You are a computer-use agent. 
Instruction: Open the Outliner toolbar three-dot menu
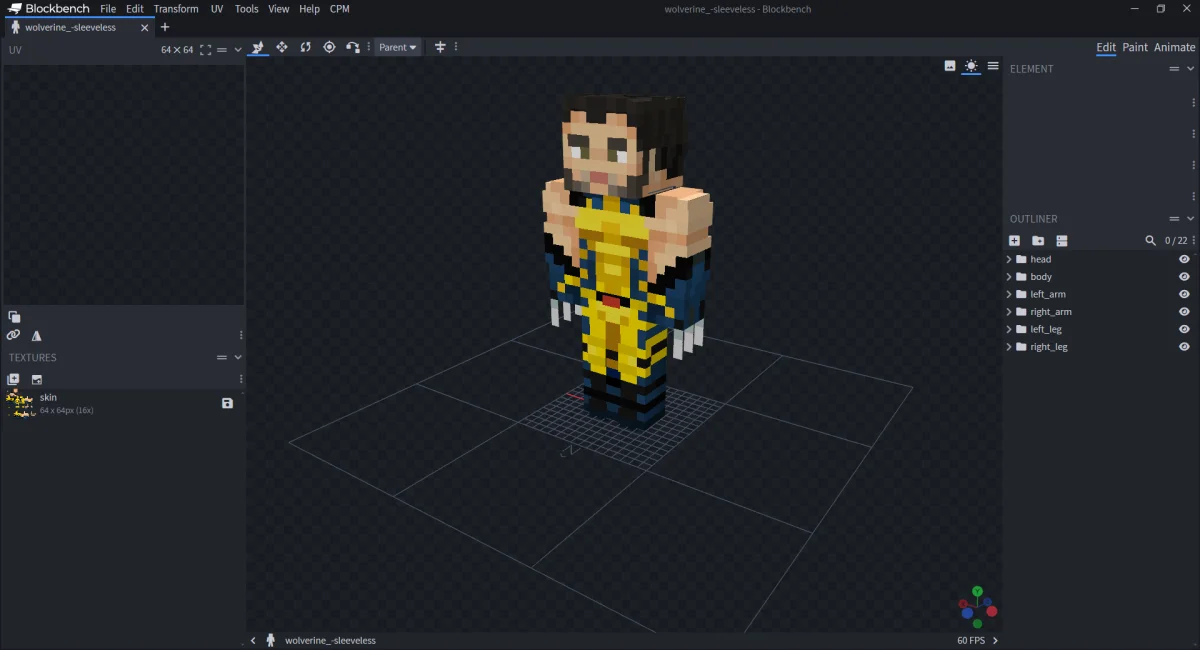pos(1194,241)
